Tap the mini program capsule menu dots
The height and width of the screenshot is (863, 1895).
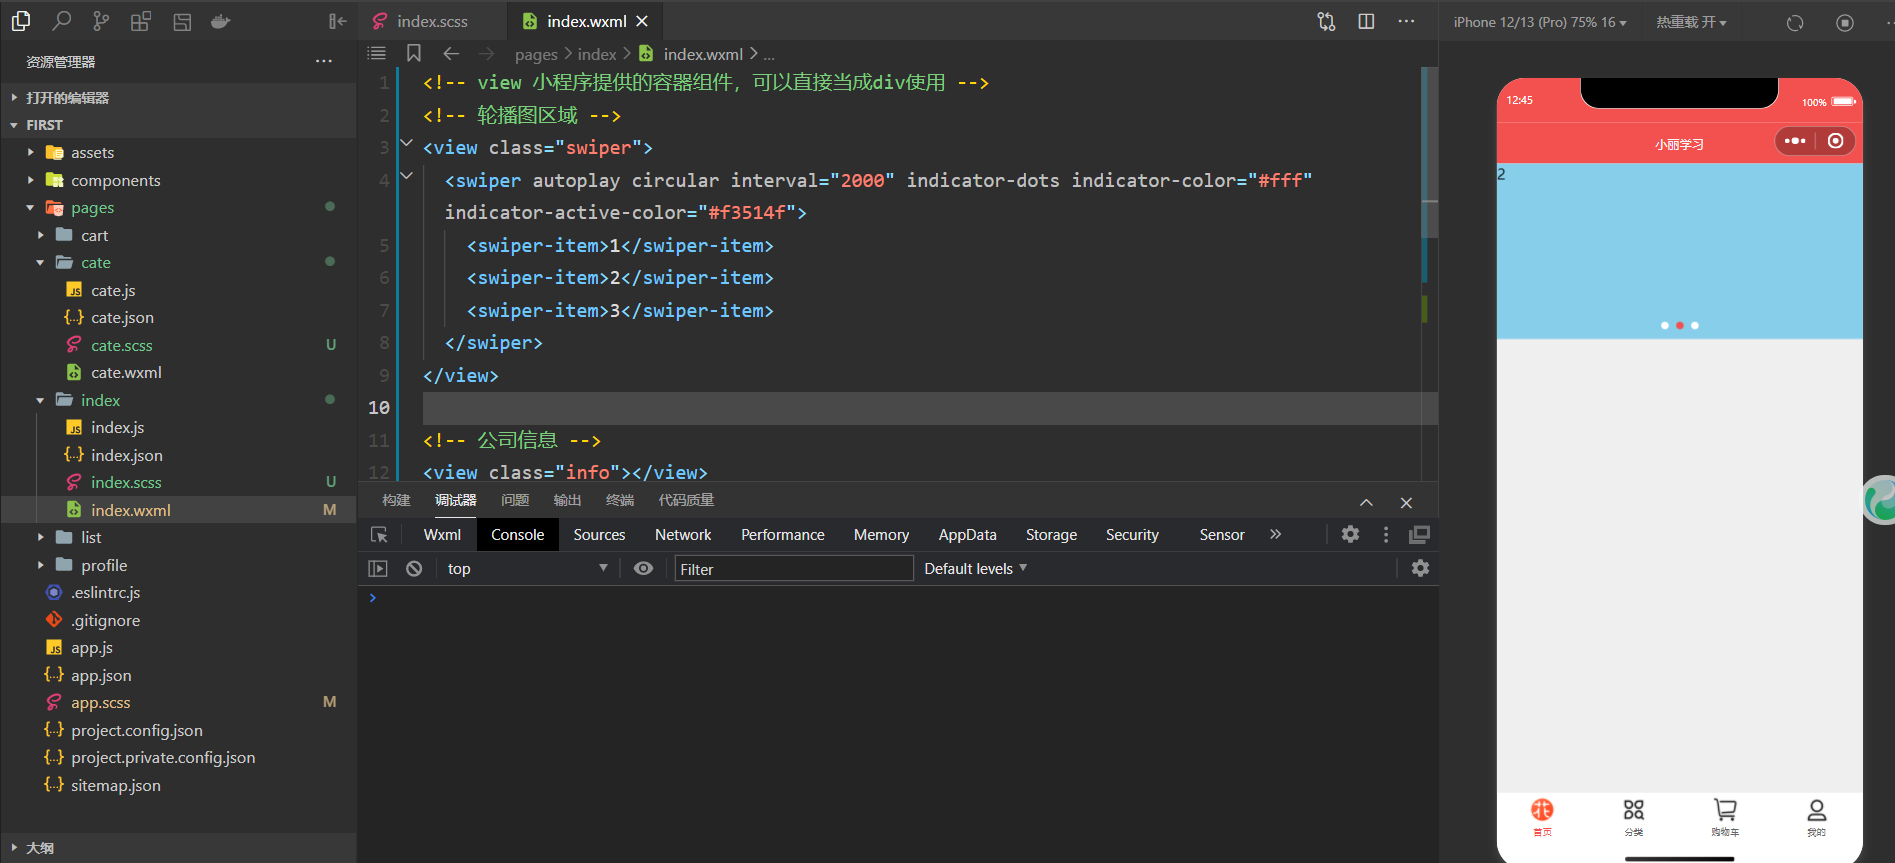pos(1795,141)
